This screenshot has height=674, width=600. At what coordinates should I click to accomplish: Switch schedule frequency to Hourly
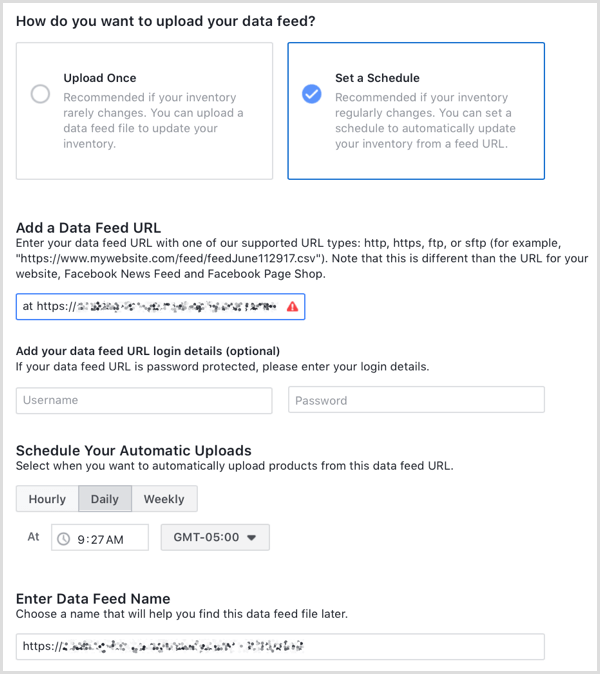click(47, 499)
